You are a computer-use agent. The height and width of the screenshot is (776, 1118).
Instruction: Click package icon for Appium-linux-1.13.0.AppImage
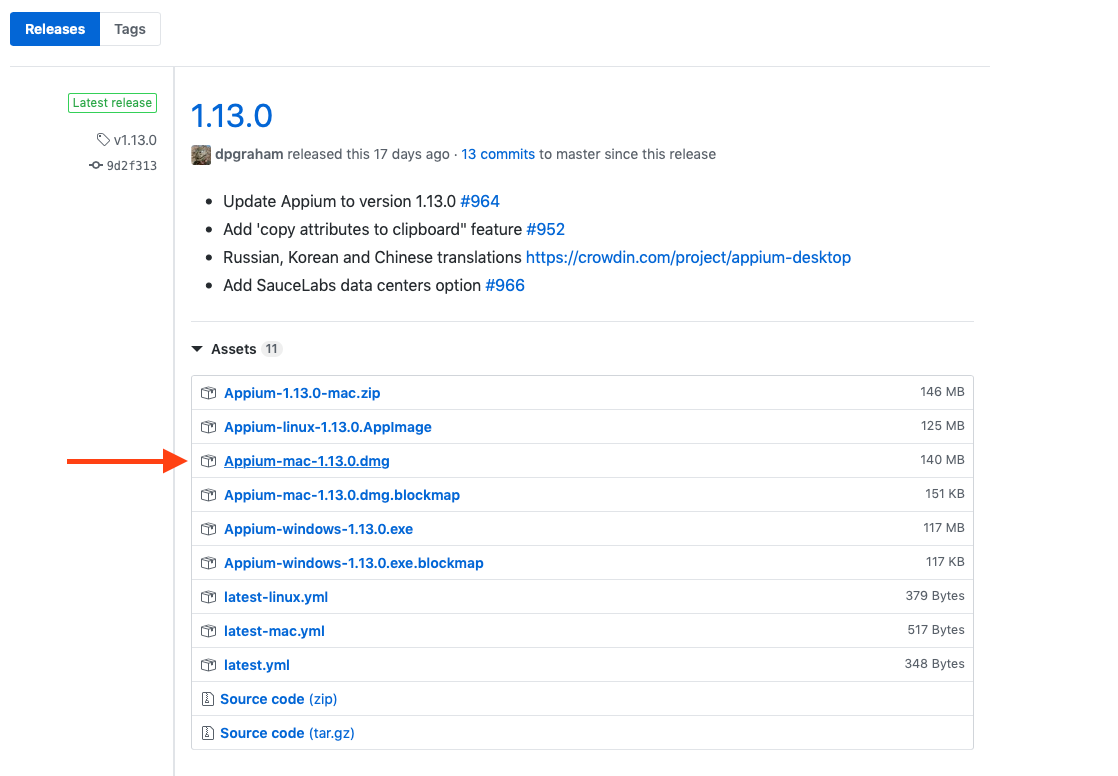pos(208,427)
